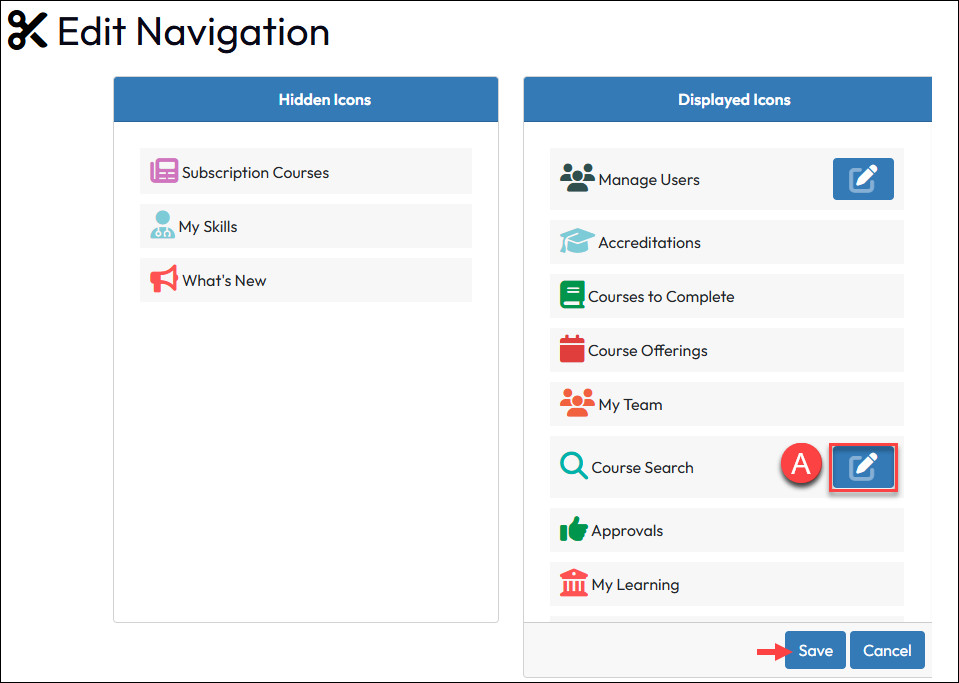The height and width of the screenshot is (683, 959).
Task: Click the Course Search magnifier icon
Action: [x=574, y=466]
